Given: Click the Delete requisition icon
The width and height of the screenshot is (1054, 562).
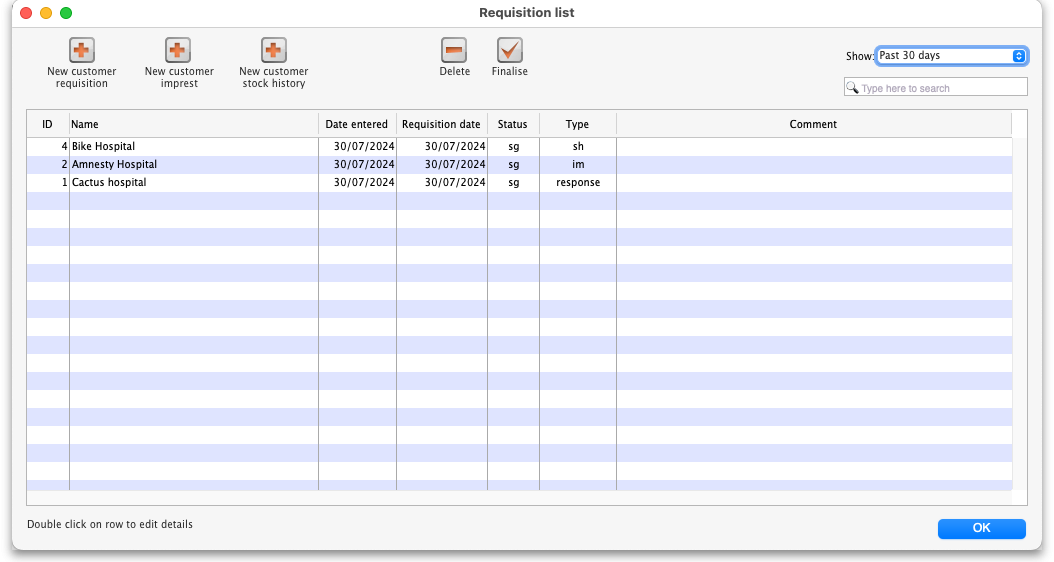Looking at the screenshot, I should point(454,50).
